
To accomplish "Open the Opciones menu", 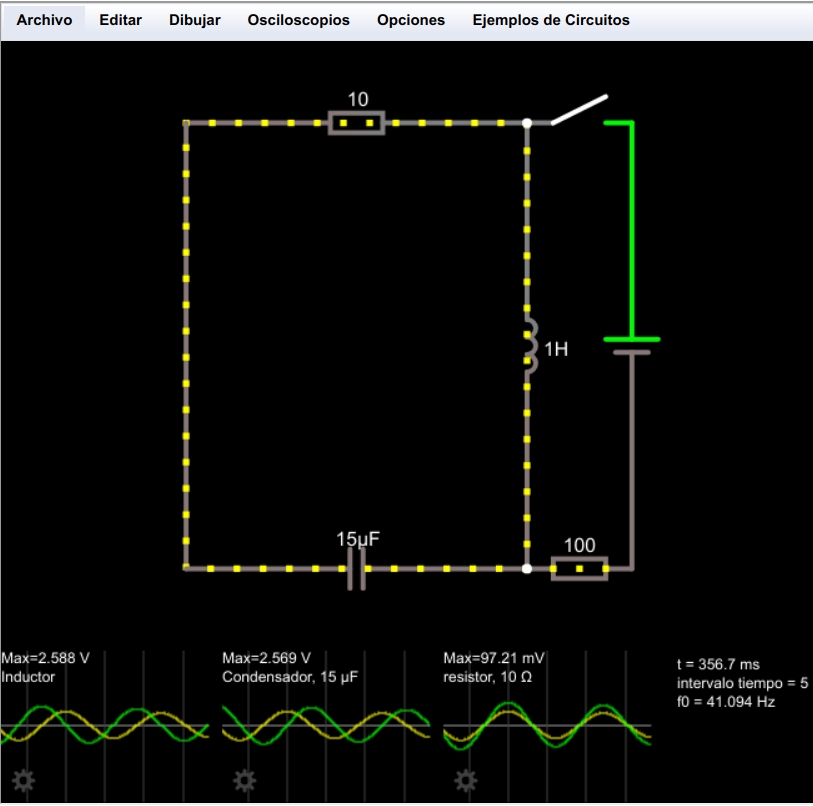I will (x=411, y=20).
